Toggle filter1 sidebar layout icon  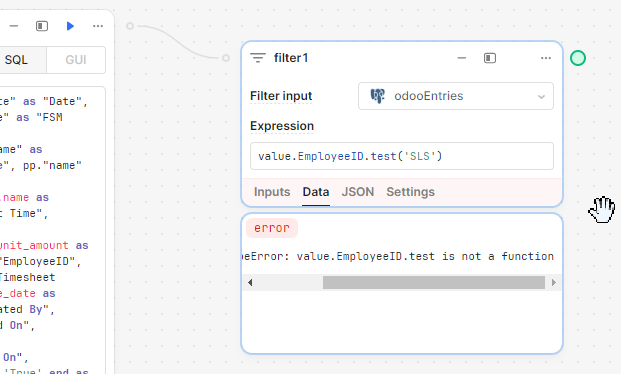(x=490, y=58)
